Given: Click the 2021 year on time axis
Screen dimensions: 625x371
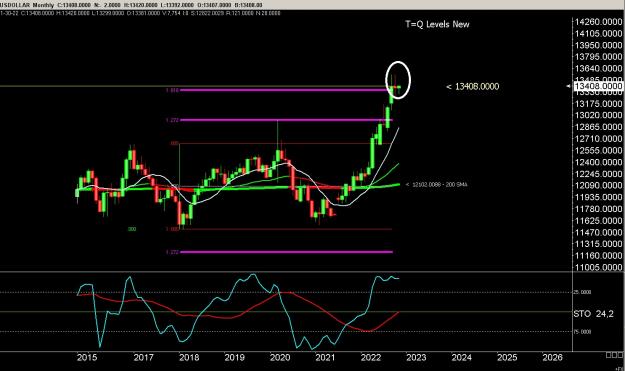Looking at the screenshot, I should [x=325, y=357].
